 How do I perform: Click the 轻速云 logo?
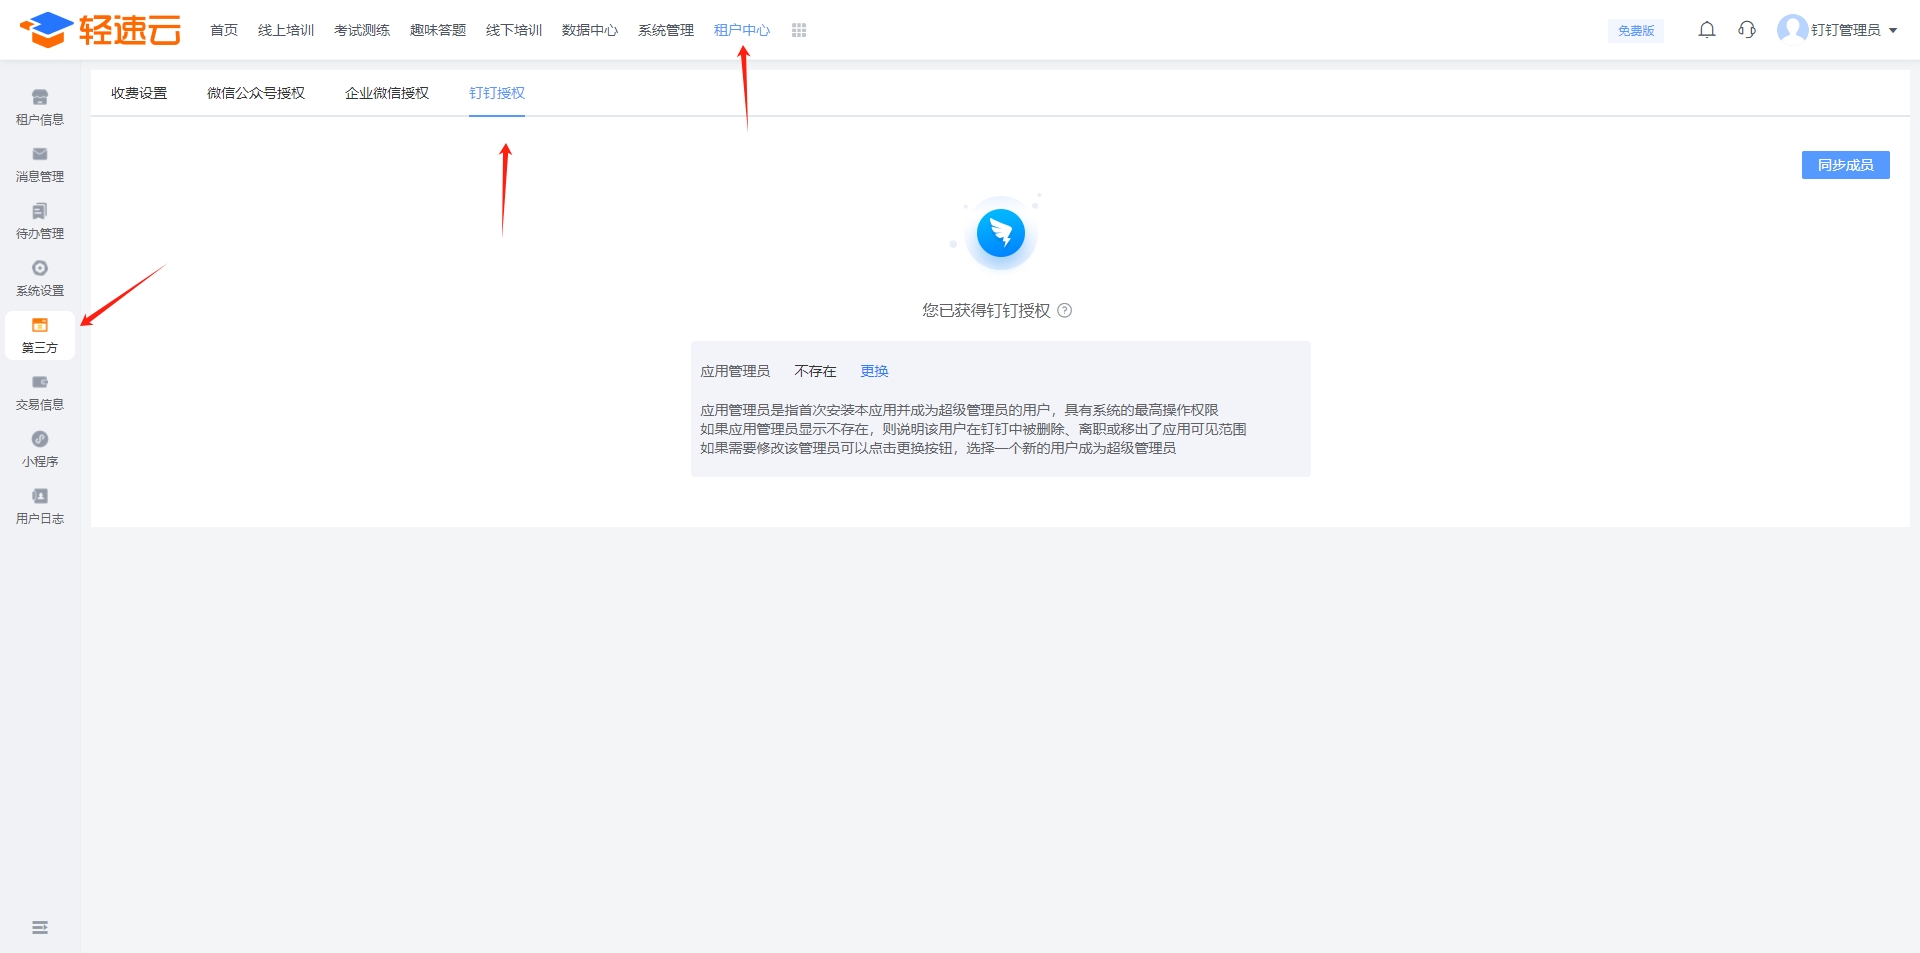pos(101,30)
